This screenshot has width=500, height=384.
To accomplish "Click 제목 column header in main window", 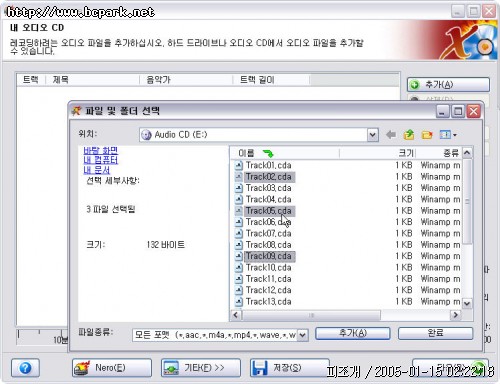I will coord(92,80).
